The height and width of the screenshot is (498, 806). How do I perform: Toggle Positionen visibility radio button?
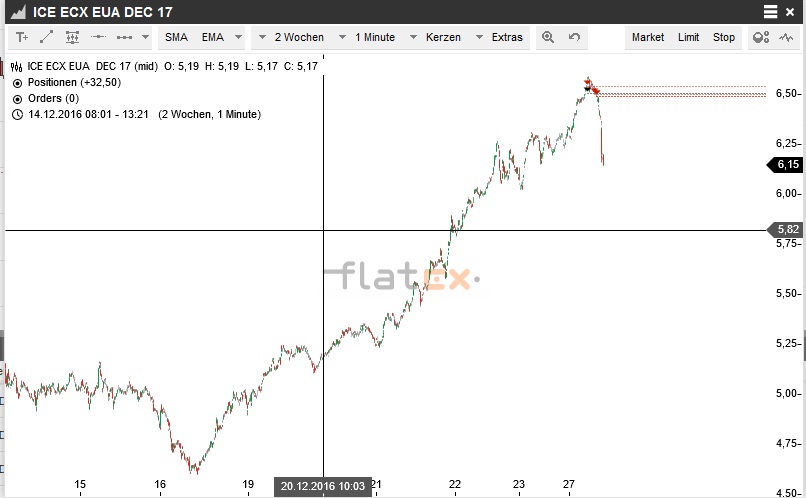click(17, 83)
